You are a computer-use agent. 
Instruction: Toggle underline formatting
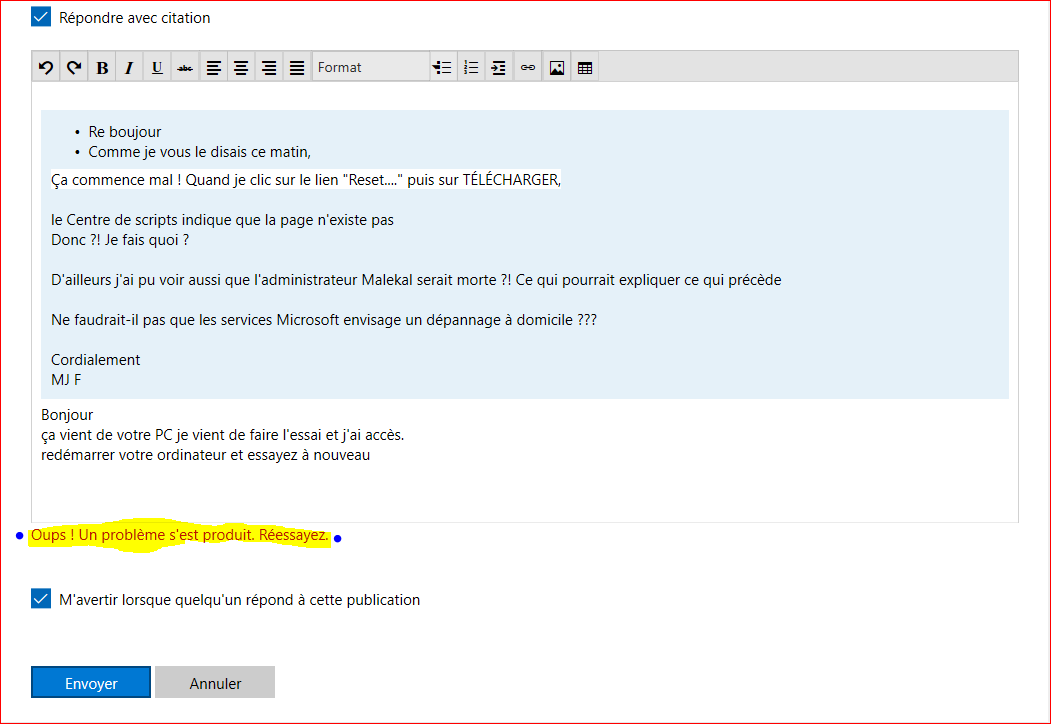[157, 67]
